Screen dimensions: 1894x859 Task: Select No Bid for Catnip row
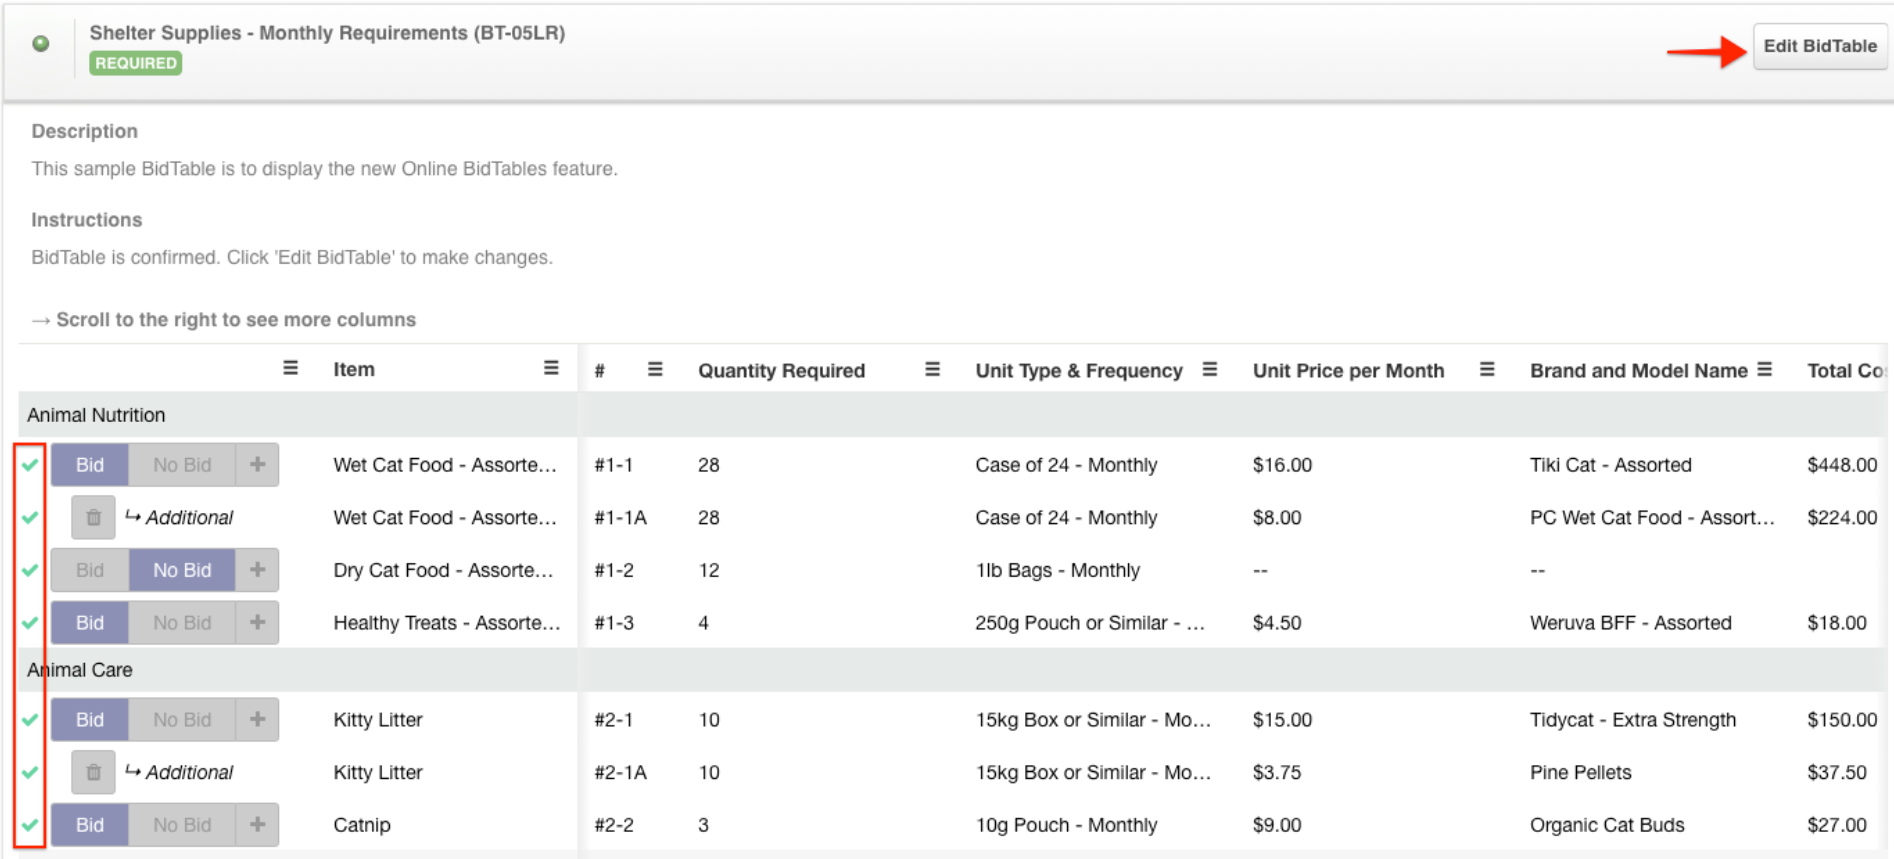tap(182, 825)
